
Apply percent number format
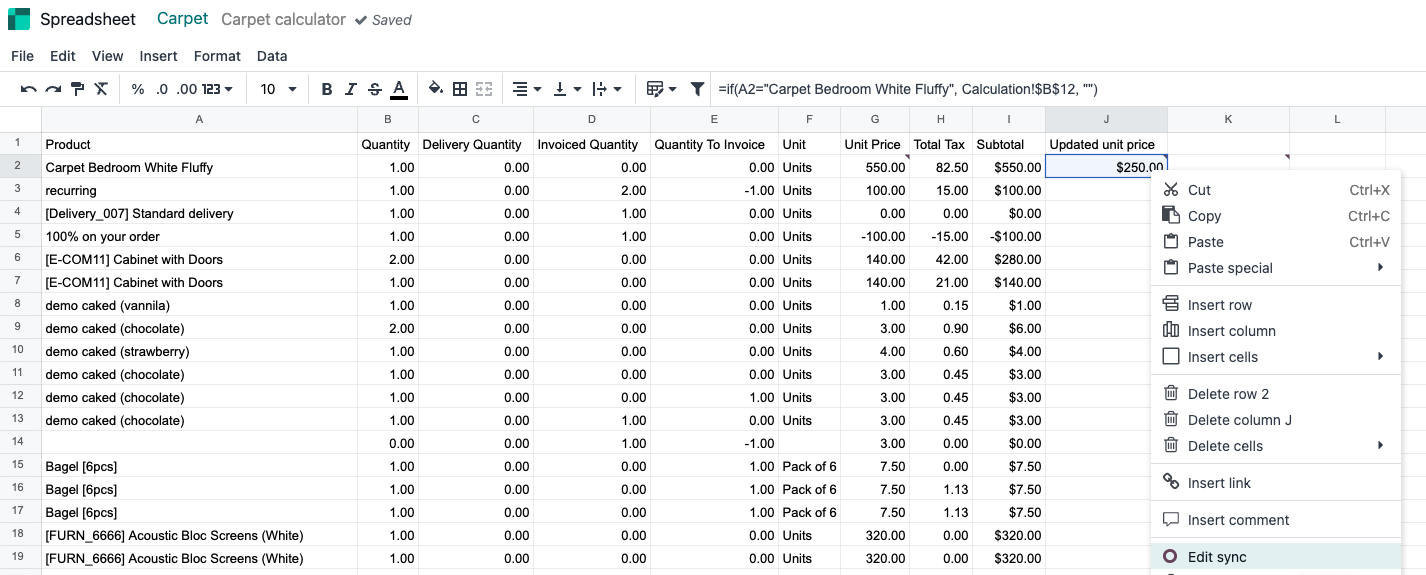(x=138, y=89)
